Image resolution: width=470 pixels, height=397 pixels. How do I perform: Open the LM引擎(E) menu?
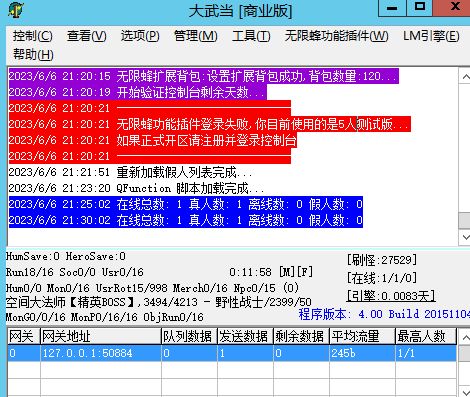(431, 36)
